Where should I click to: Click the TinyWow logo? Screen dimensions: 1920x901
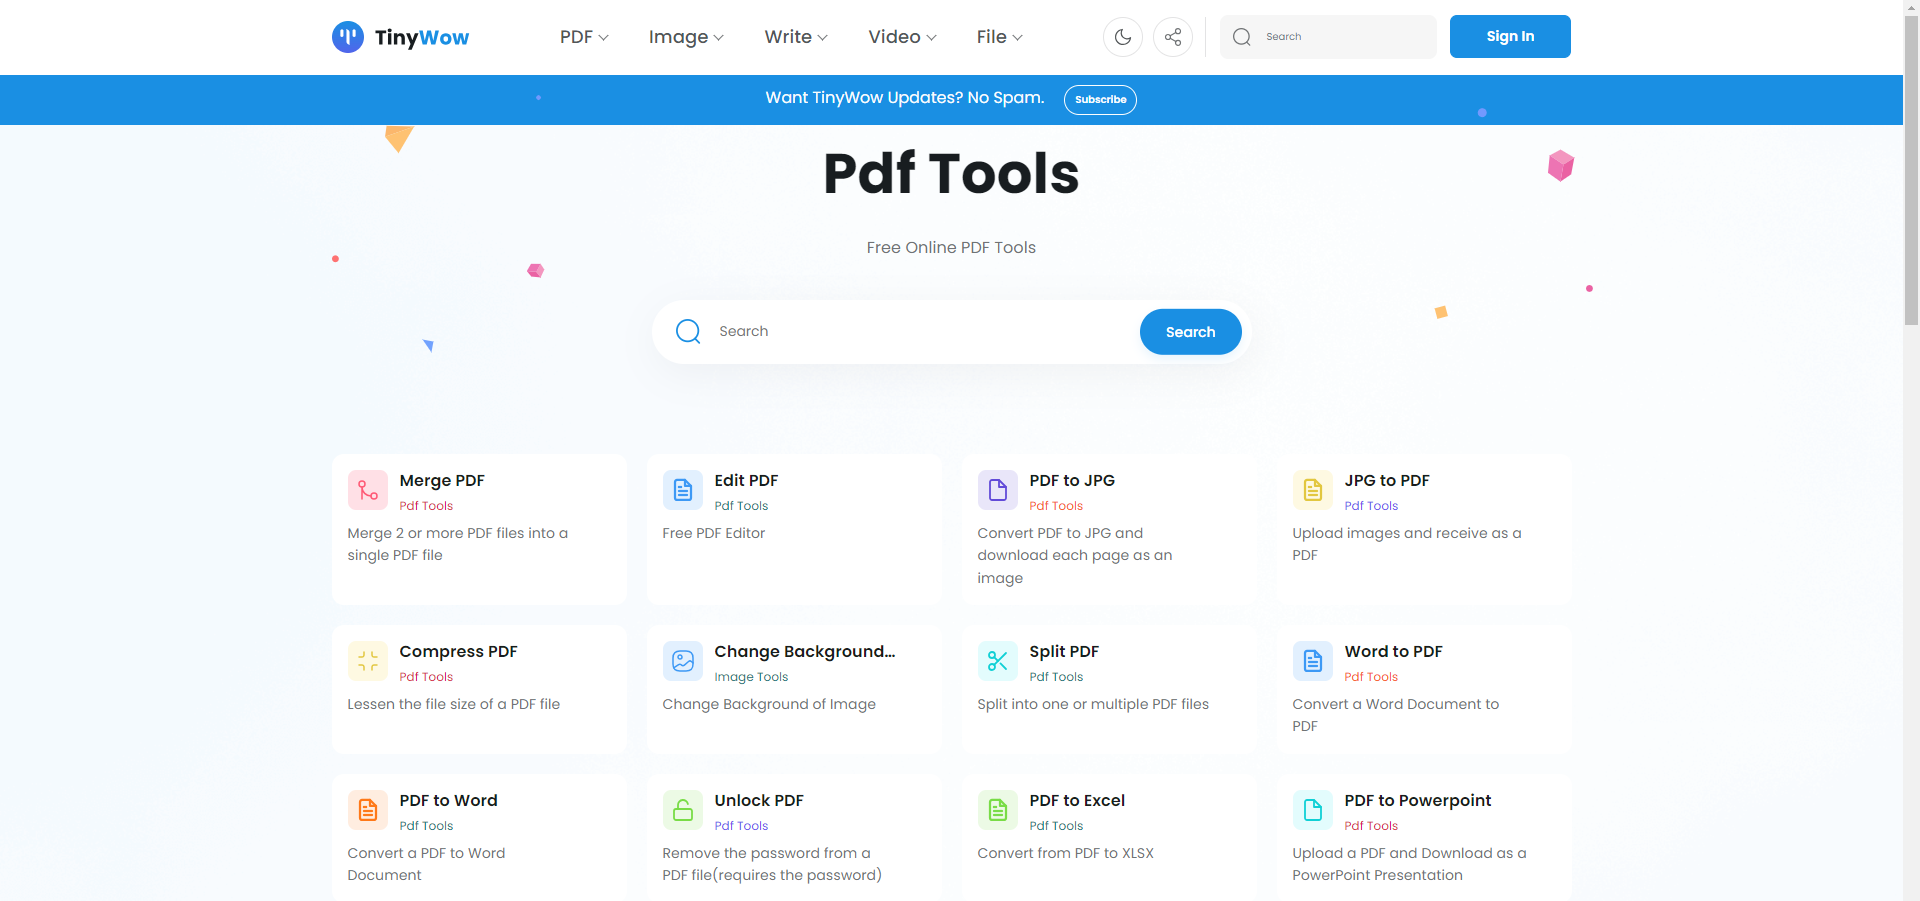(x=400, y=37)
